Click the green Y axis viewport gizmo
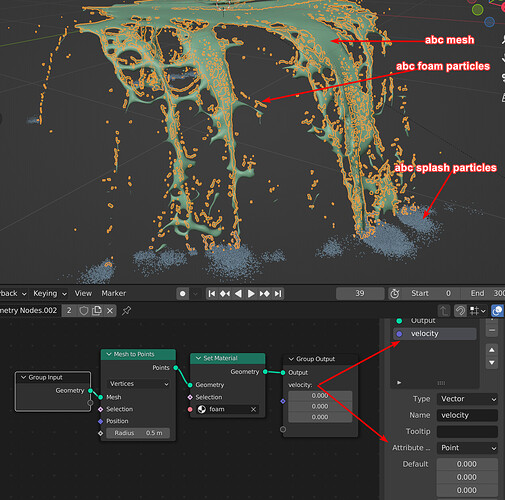 point(478,9)
